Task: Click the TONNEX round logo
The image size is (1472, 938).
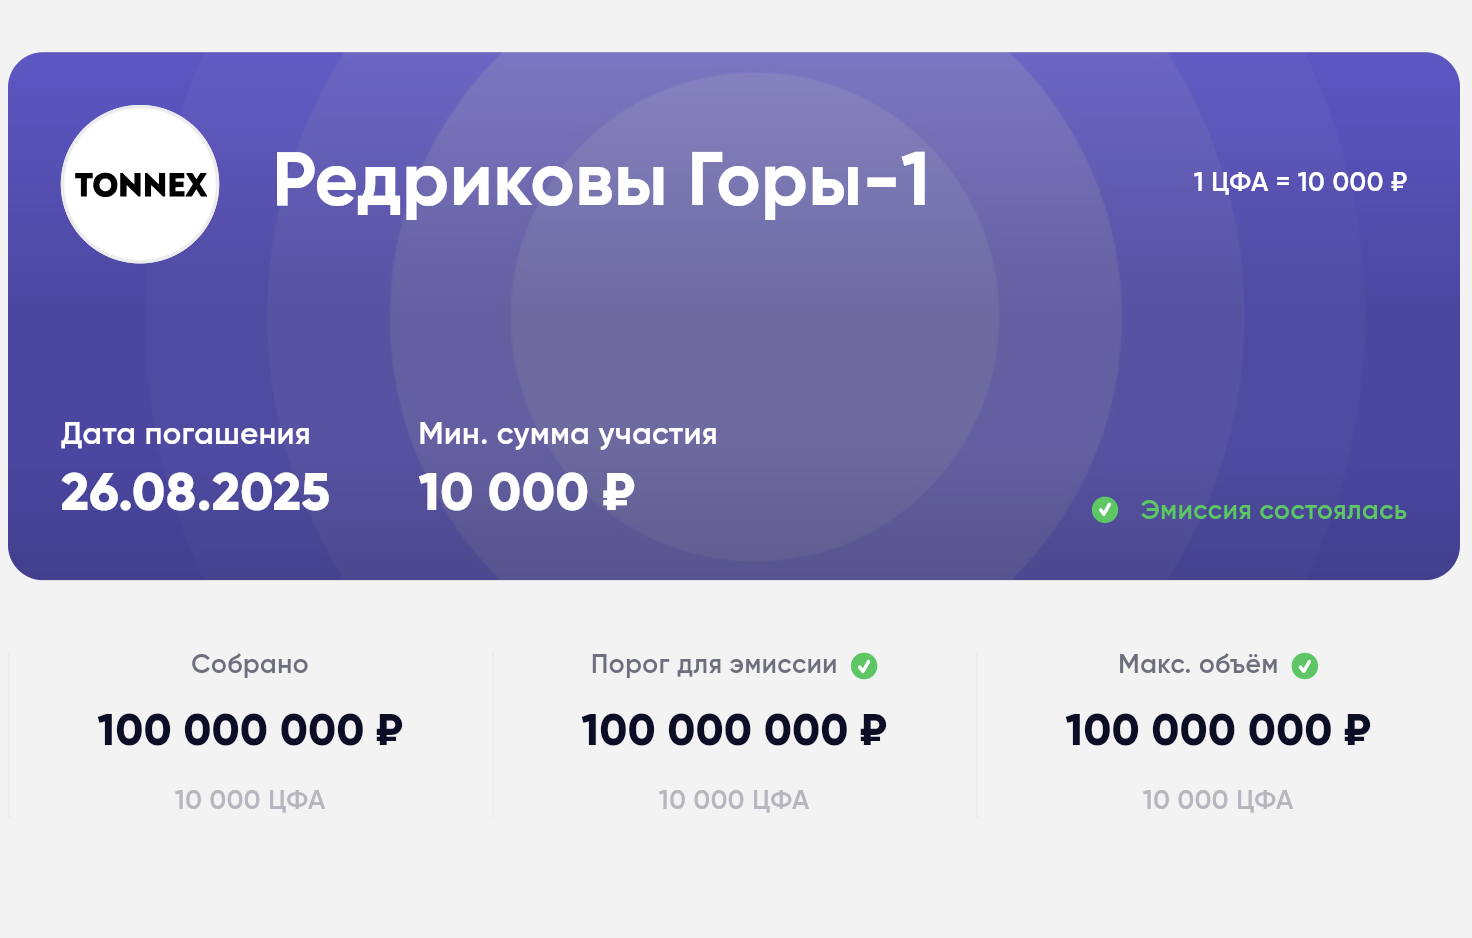Action: coord(140,184)
